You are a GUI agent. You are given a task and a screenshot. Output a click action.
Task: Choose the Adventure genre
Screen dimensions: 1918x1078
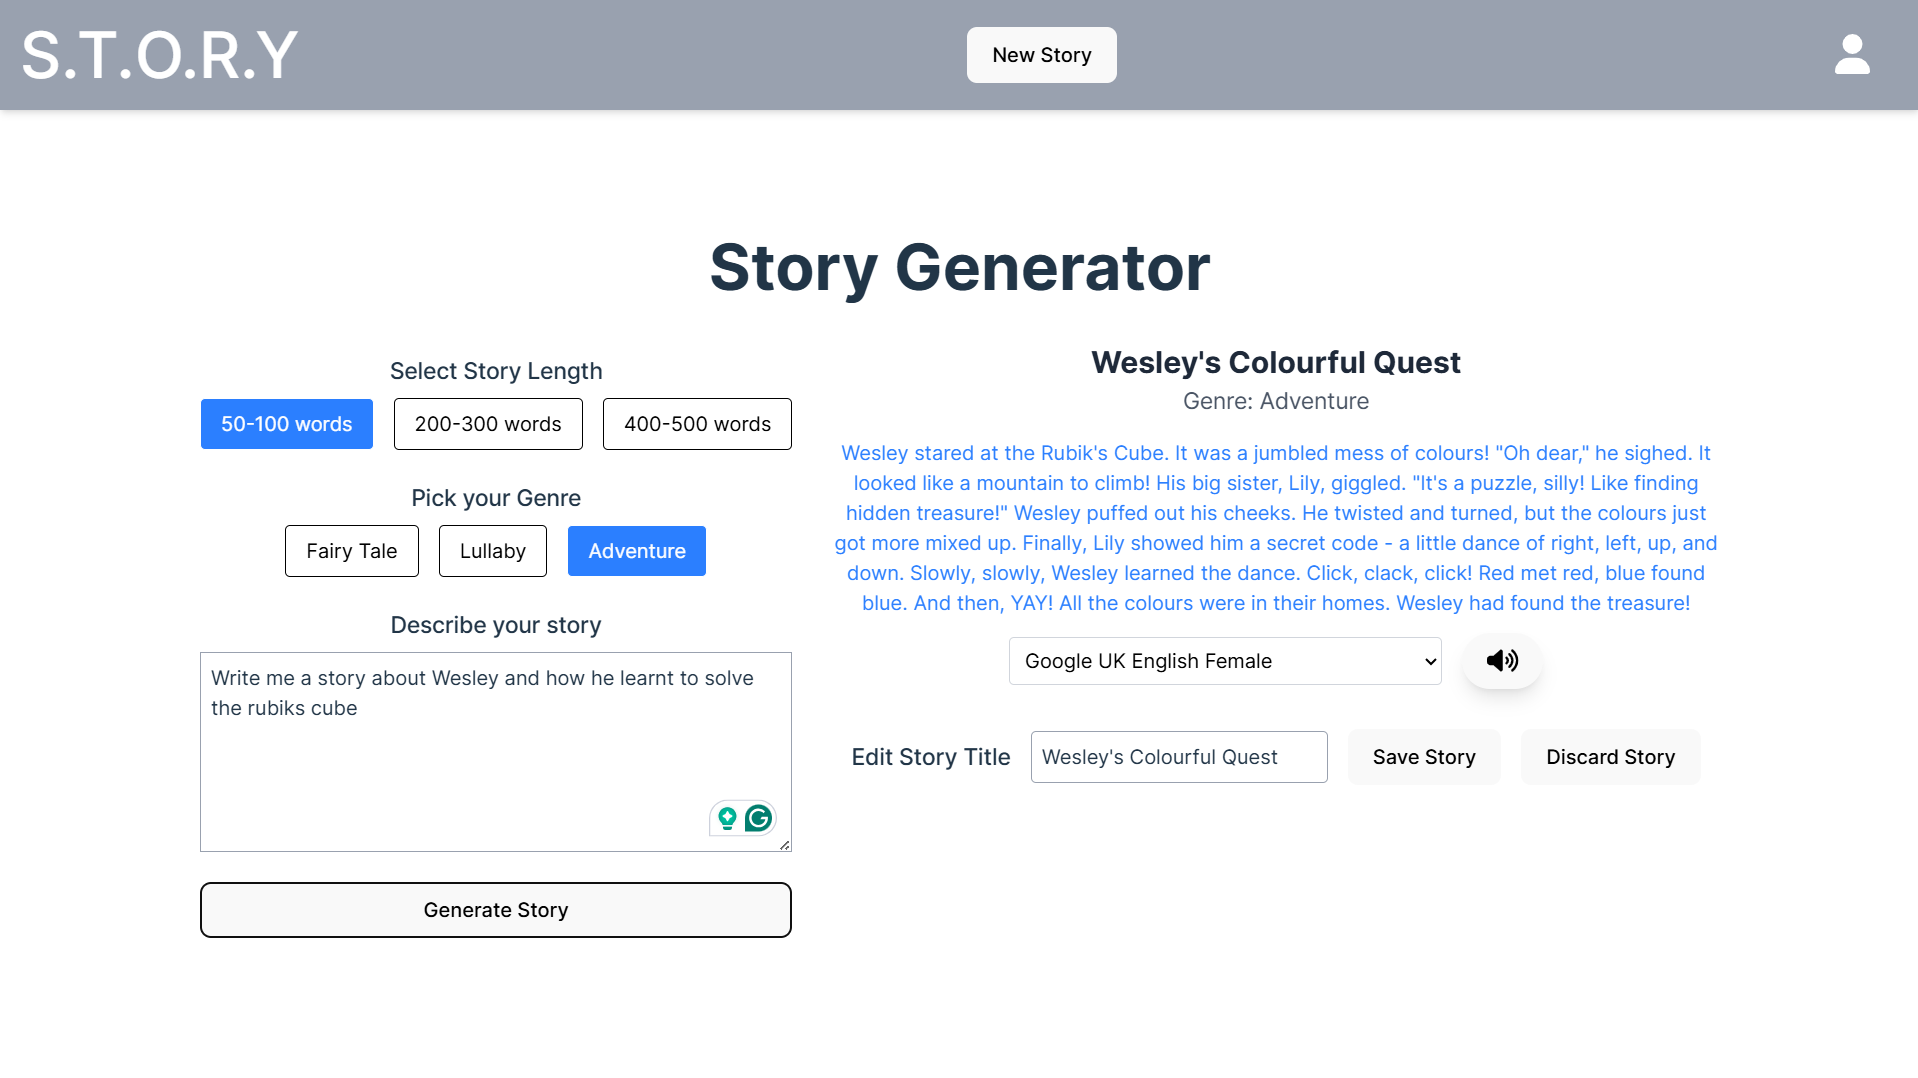(x=636, y=551)
